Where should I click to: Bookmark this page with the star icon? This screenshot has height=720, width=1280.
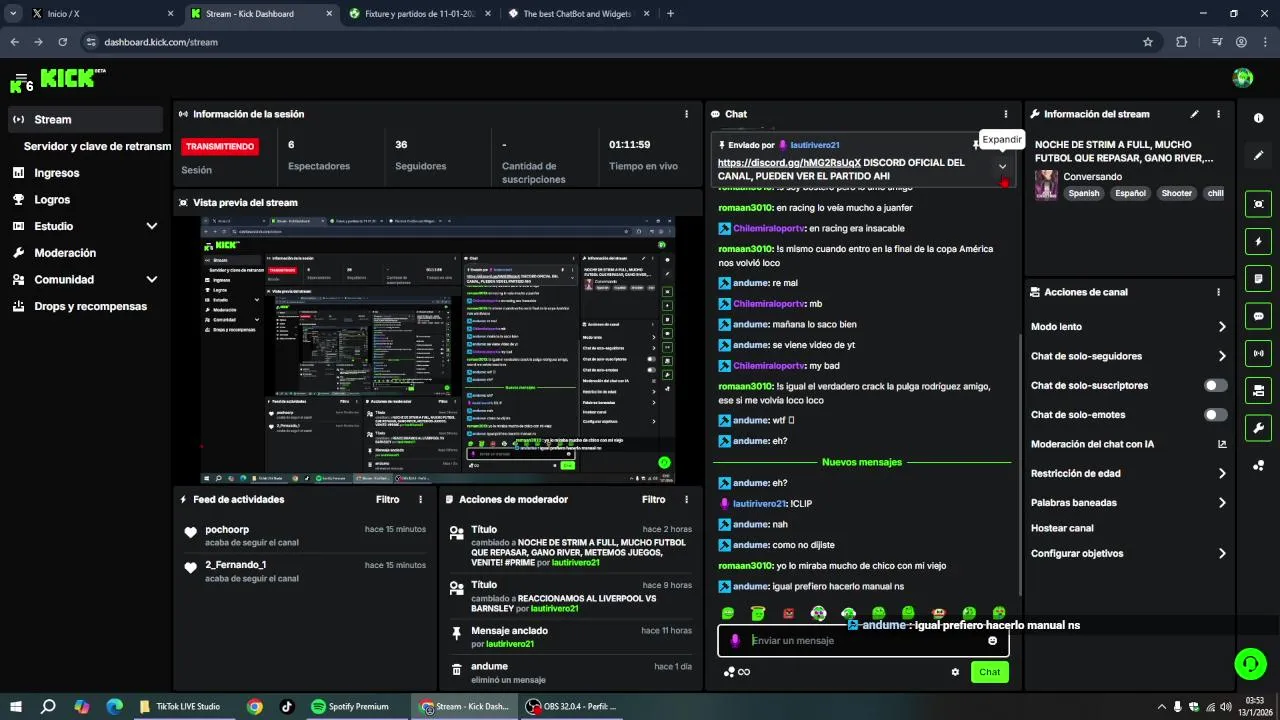(1148, 42)
